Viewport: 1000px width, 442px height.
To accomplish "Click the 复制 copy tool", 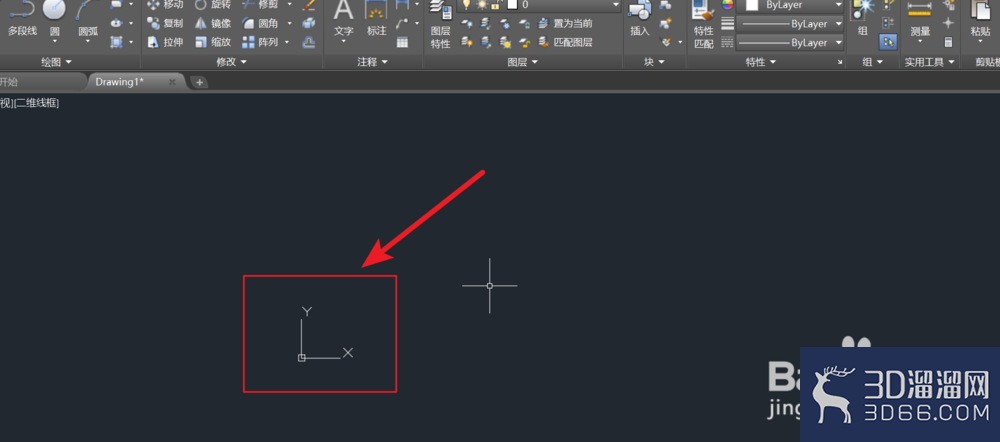I will pos(165,24).
